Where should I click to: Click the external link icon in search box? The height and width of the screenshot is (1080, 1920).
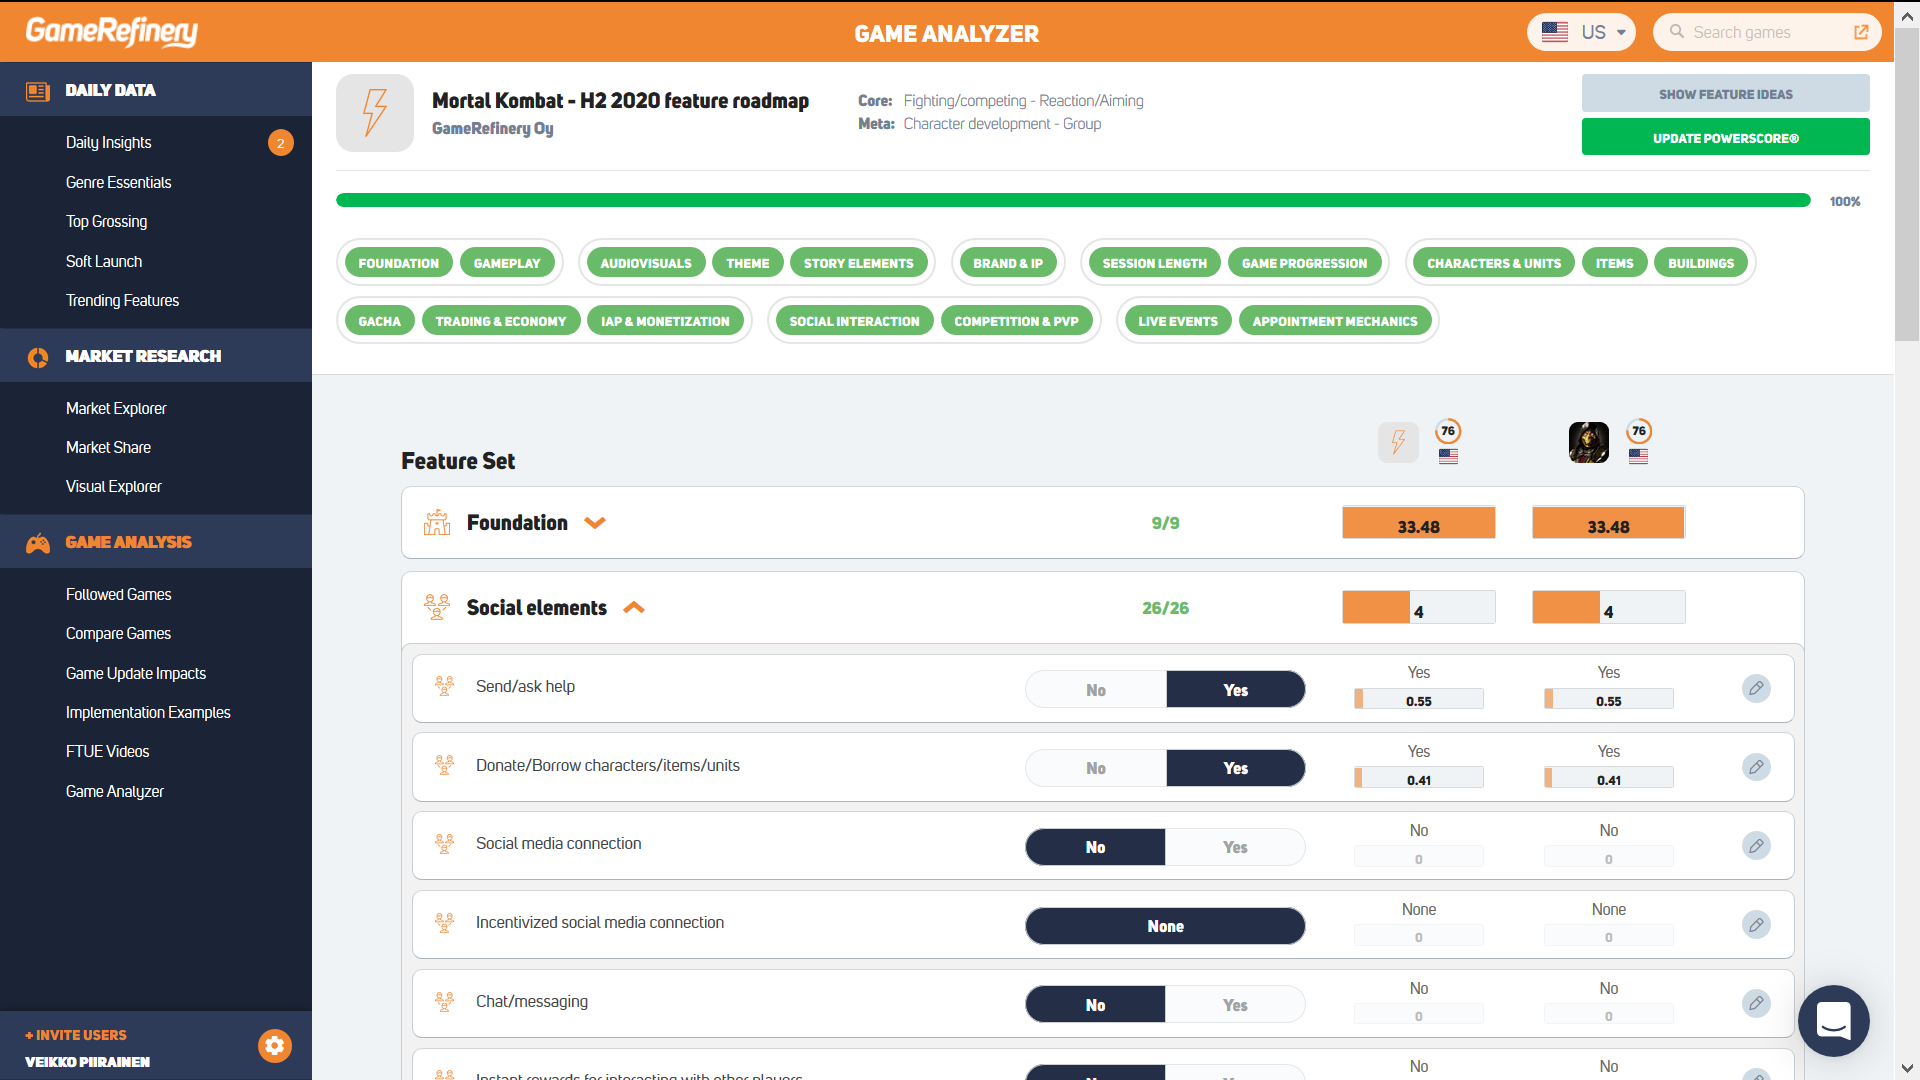pyautogui.click(x=1861, y=32)
